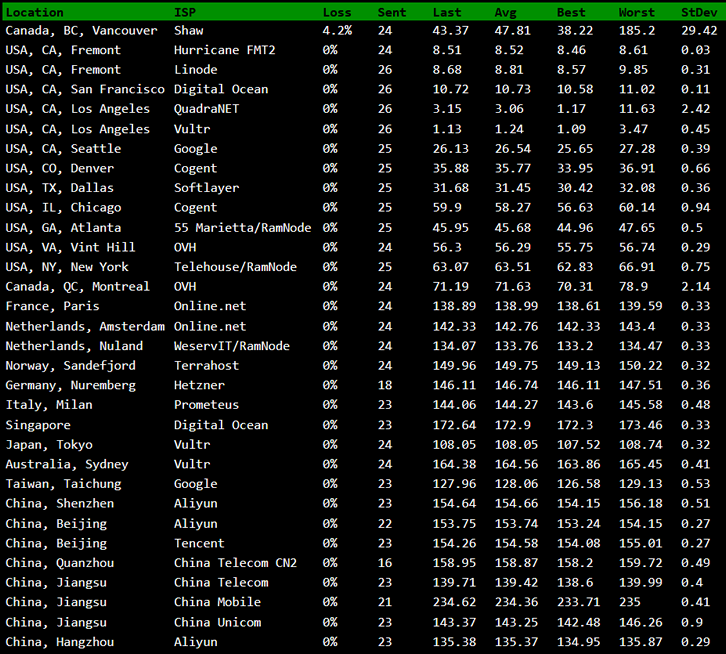Click the 234.36 average value

[x=516, y=602]
